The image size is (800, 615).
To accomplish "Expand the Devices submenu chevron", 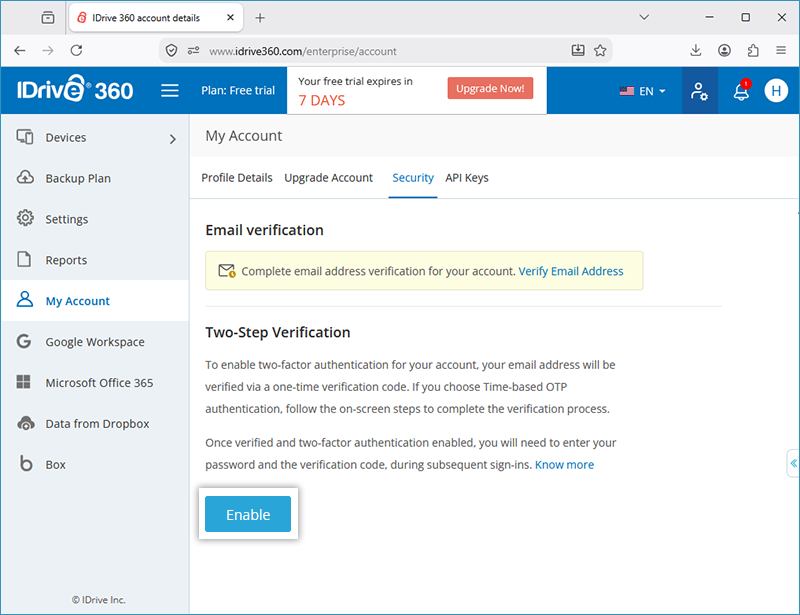I will point(172,139).
